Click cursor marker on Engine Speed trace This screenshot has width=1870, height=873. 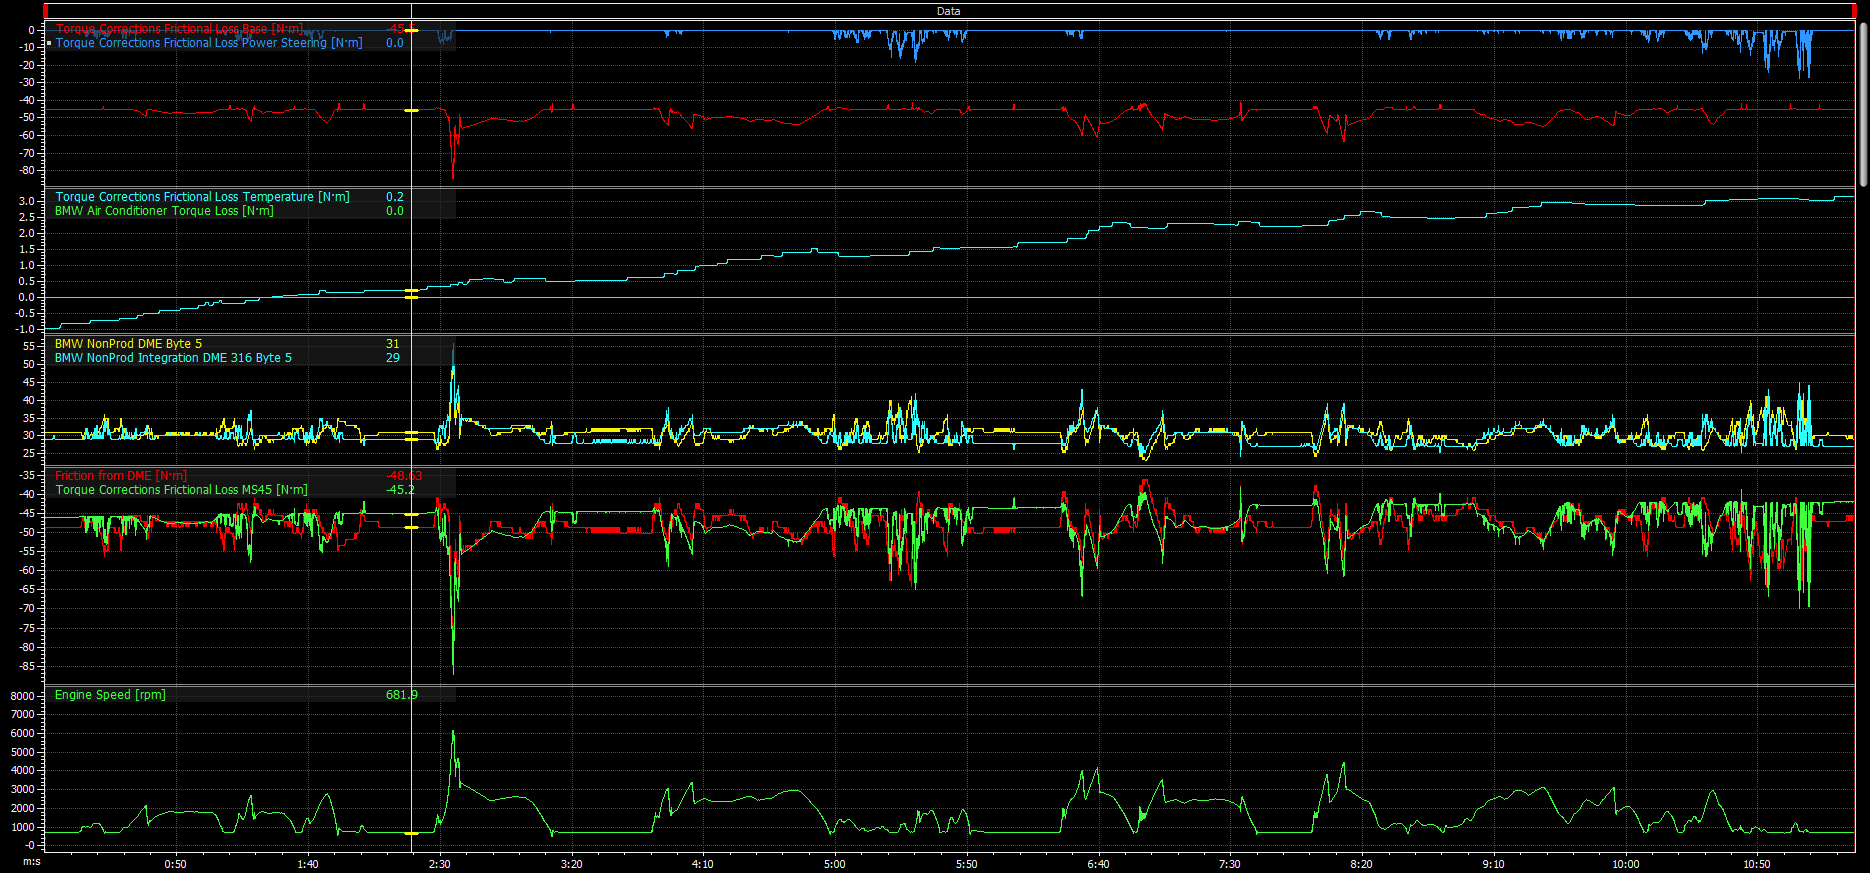click(411, 833)
